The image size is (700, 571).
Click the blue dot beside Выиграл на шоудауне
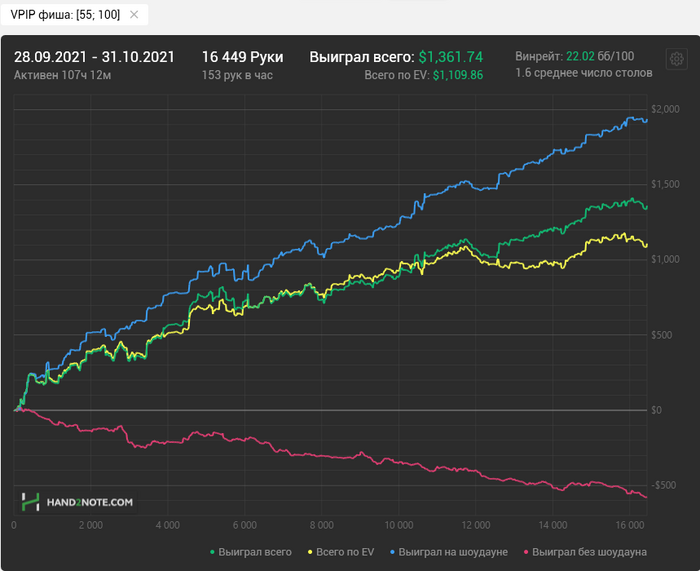tap(392, 552)
